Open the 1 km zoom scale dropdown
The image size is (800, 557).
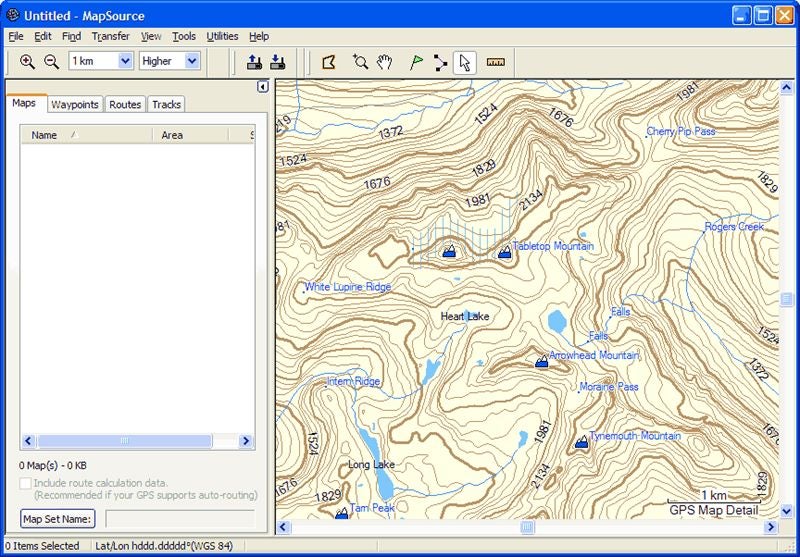126,61
